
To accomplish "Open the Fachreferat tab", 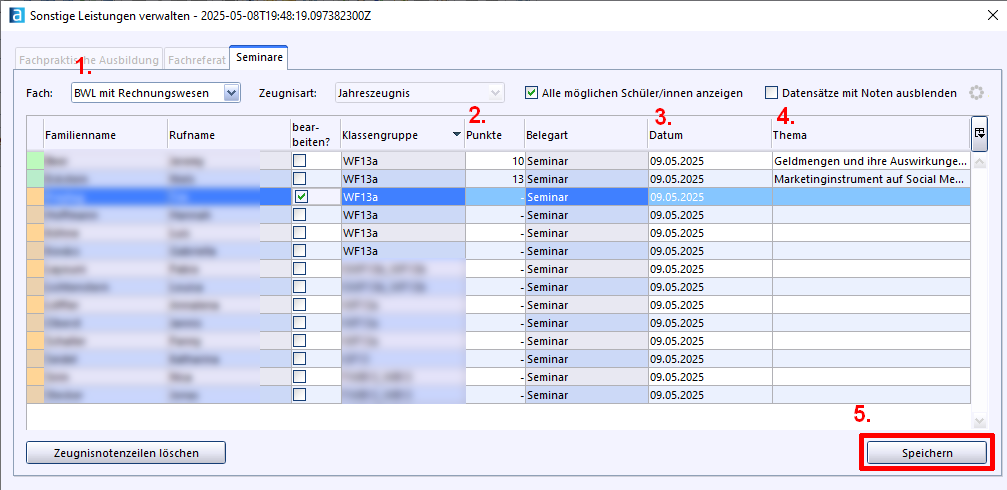I will coord(196,60).
